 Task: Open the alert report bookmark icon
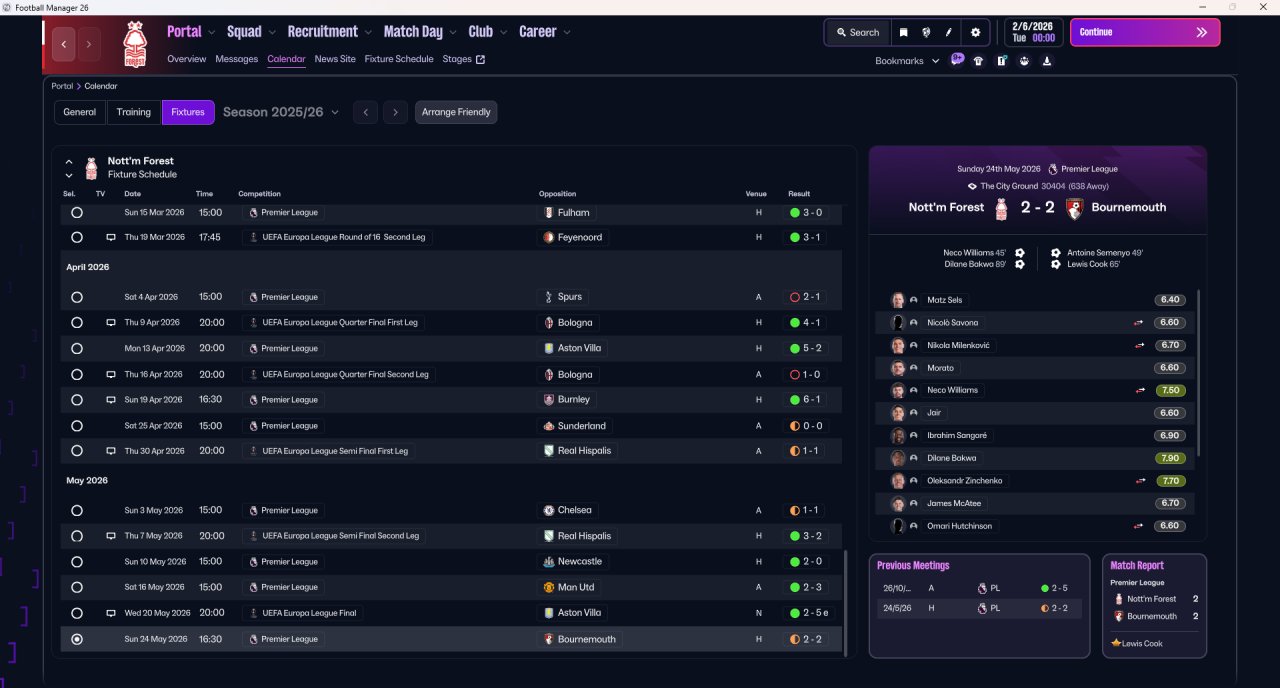tap(1001, 61)
